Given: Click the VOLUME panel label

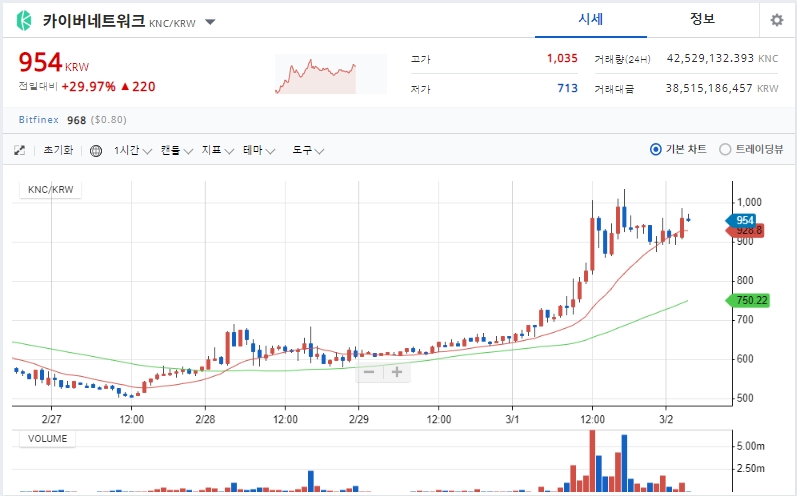Looking at the screenshot, I should [x=47, y=439].
